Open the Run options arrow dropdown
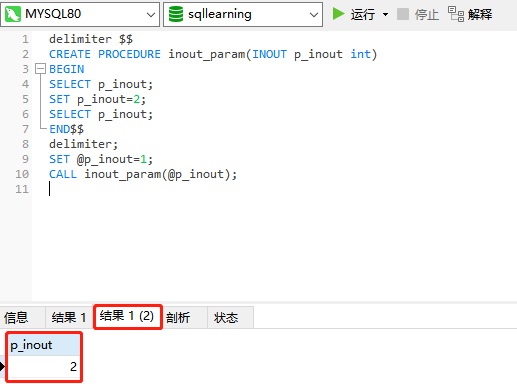Viewport: 517px width, 384px height. [385, 14]
